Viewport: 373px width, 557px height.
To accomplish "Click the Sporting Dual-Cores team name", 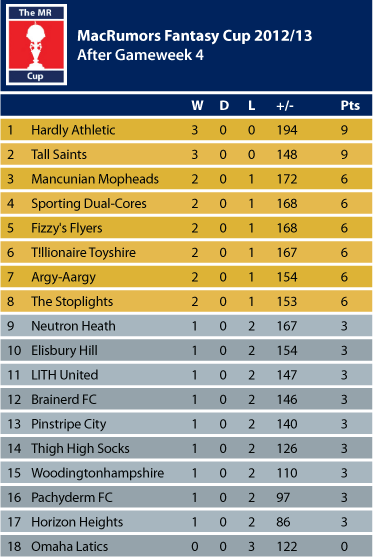I will [x=89, y=204].
